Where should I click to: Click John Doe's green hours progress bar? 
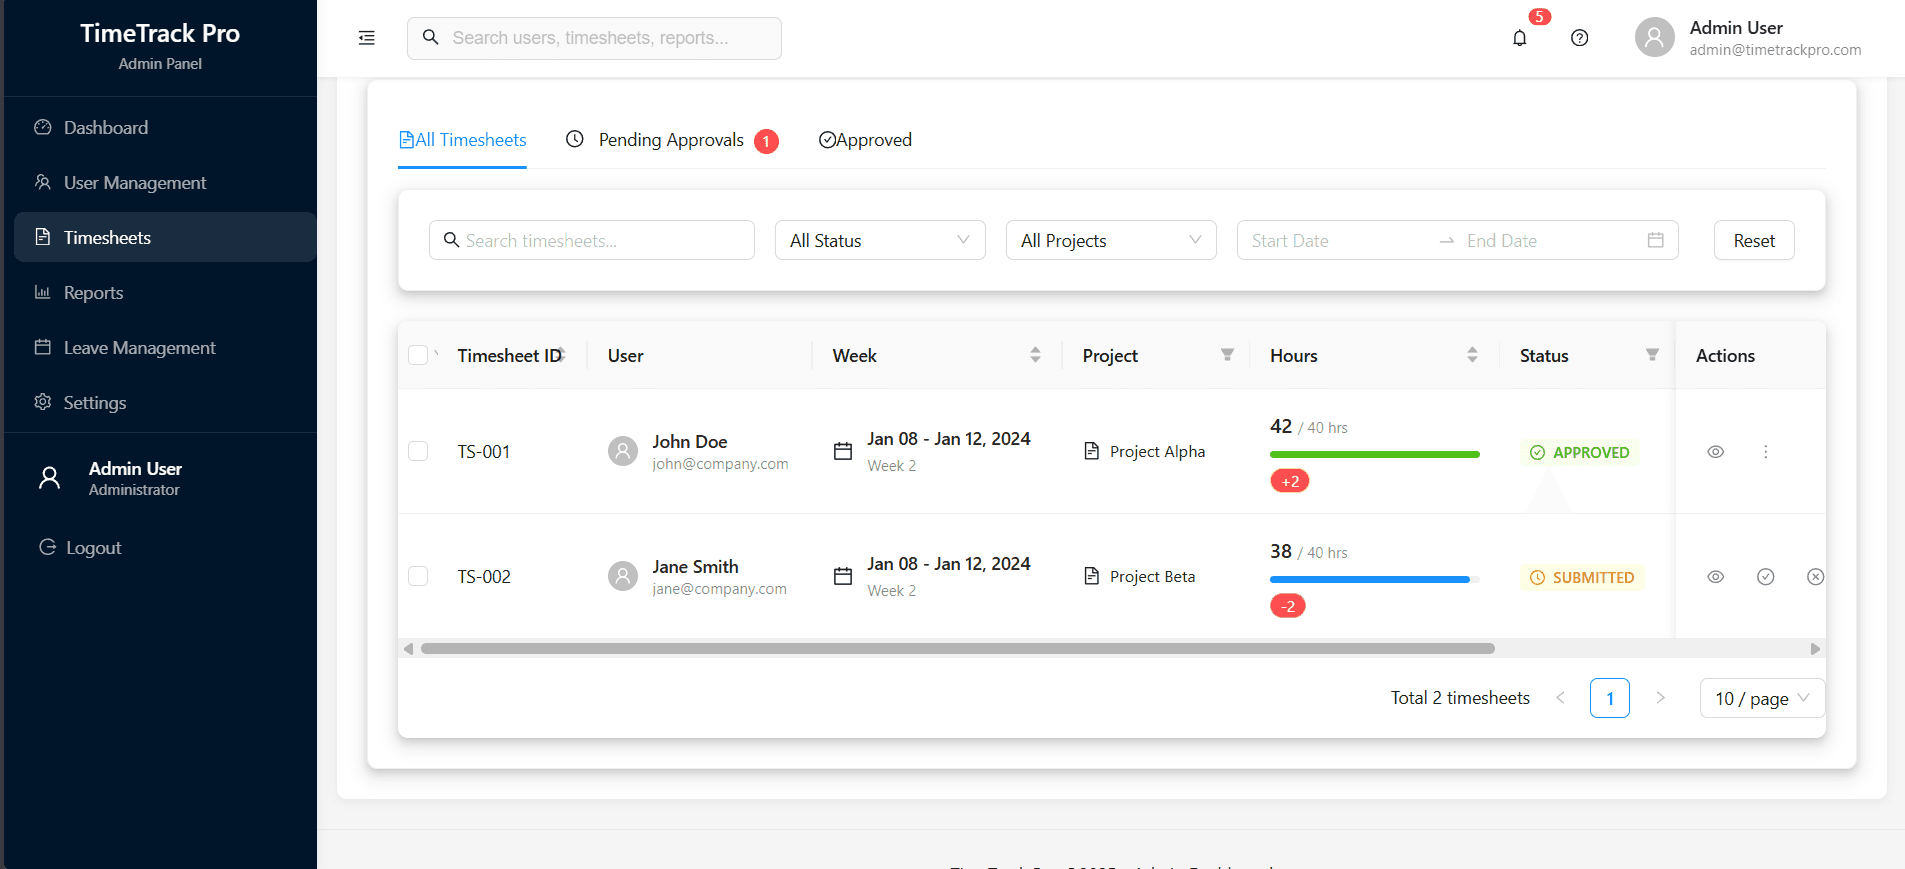click(x=1374, y=454)
